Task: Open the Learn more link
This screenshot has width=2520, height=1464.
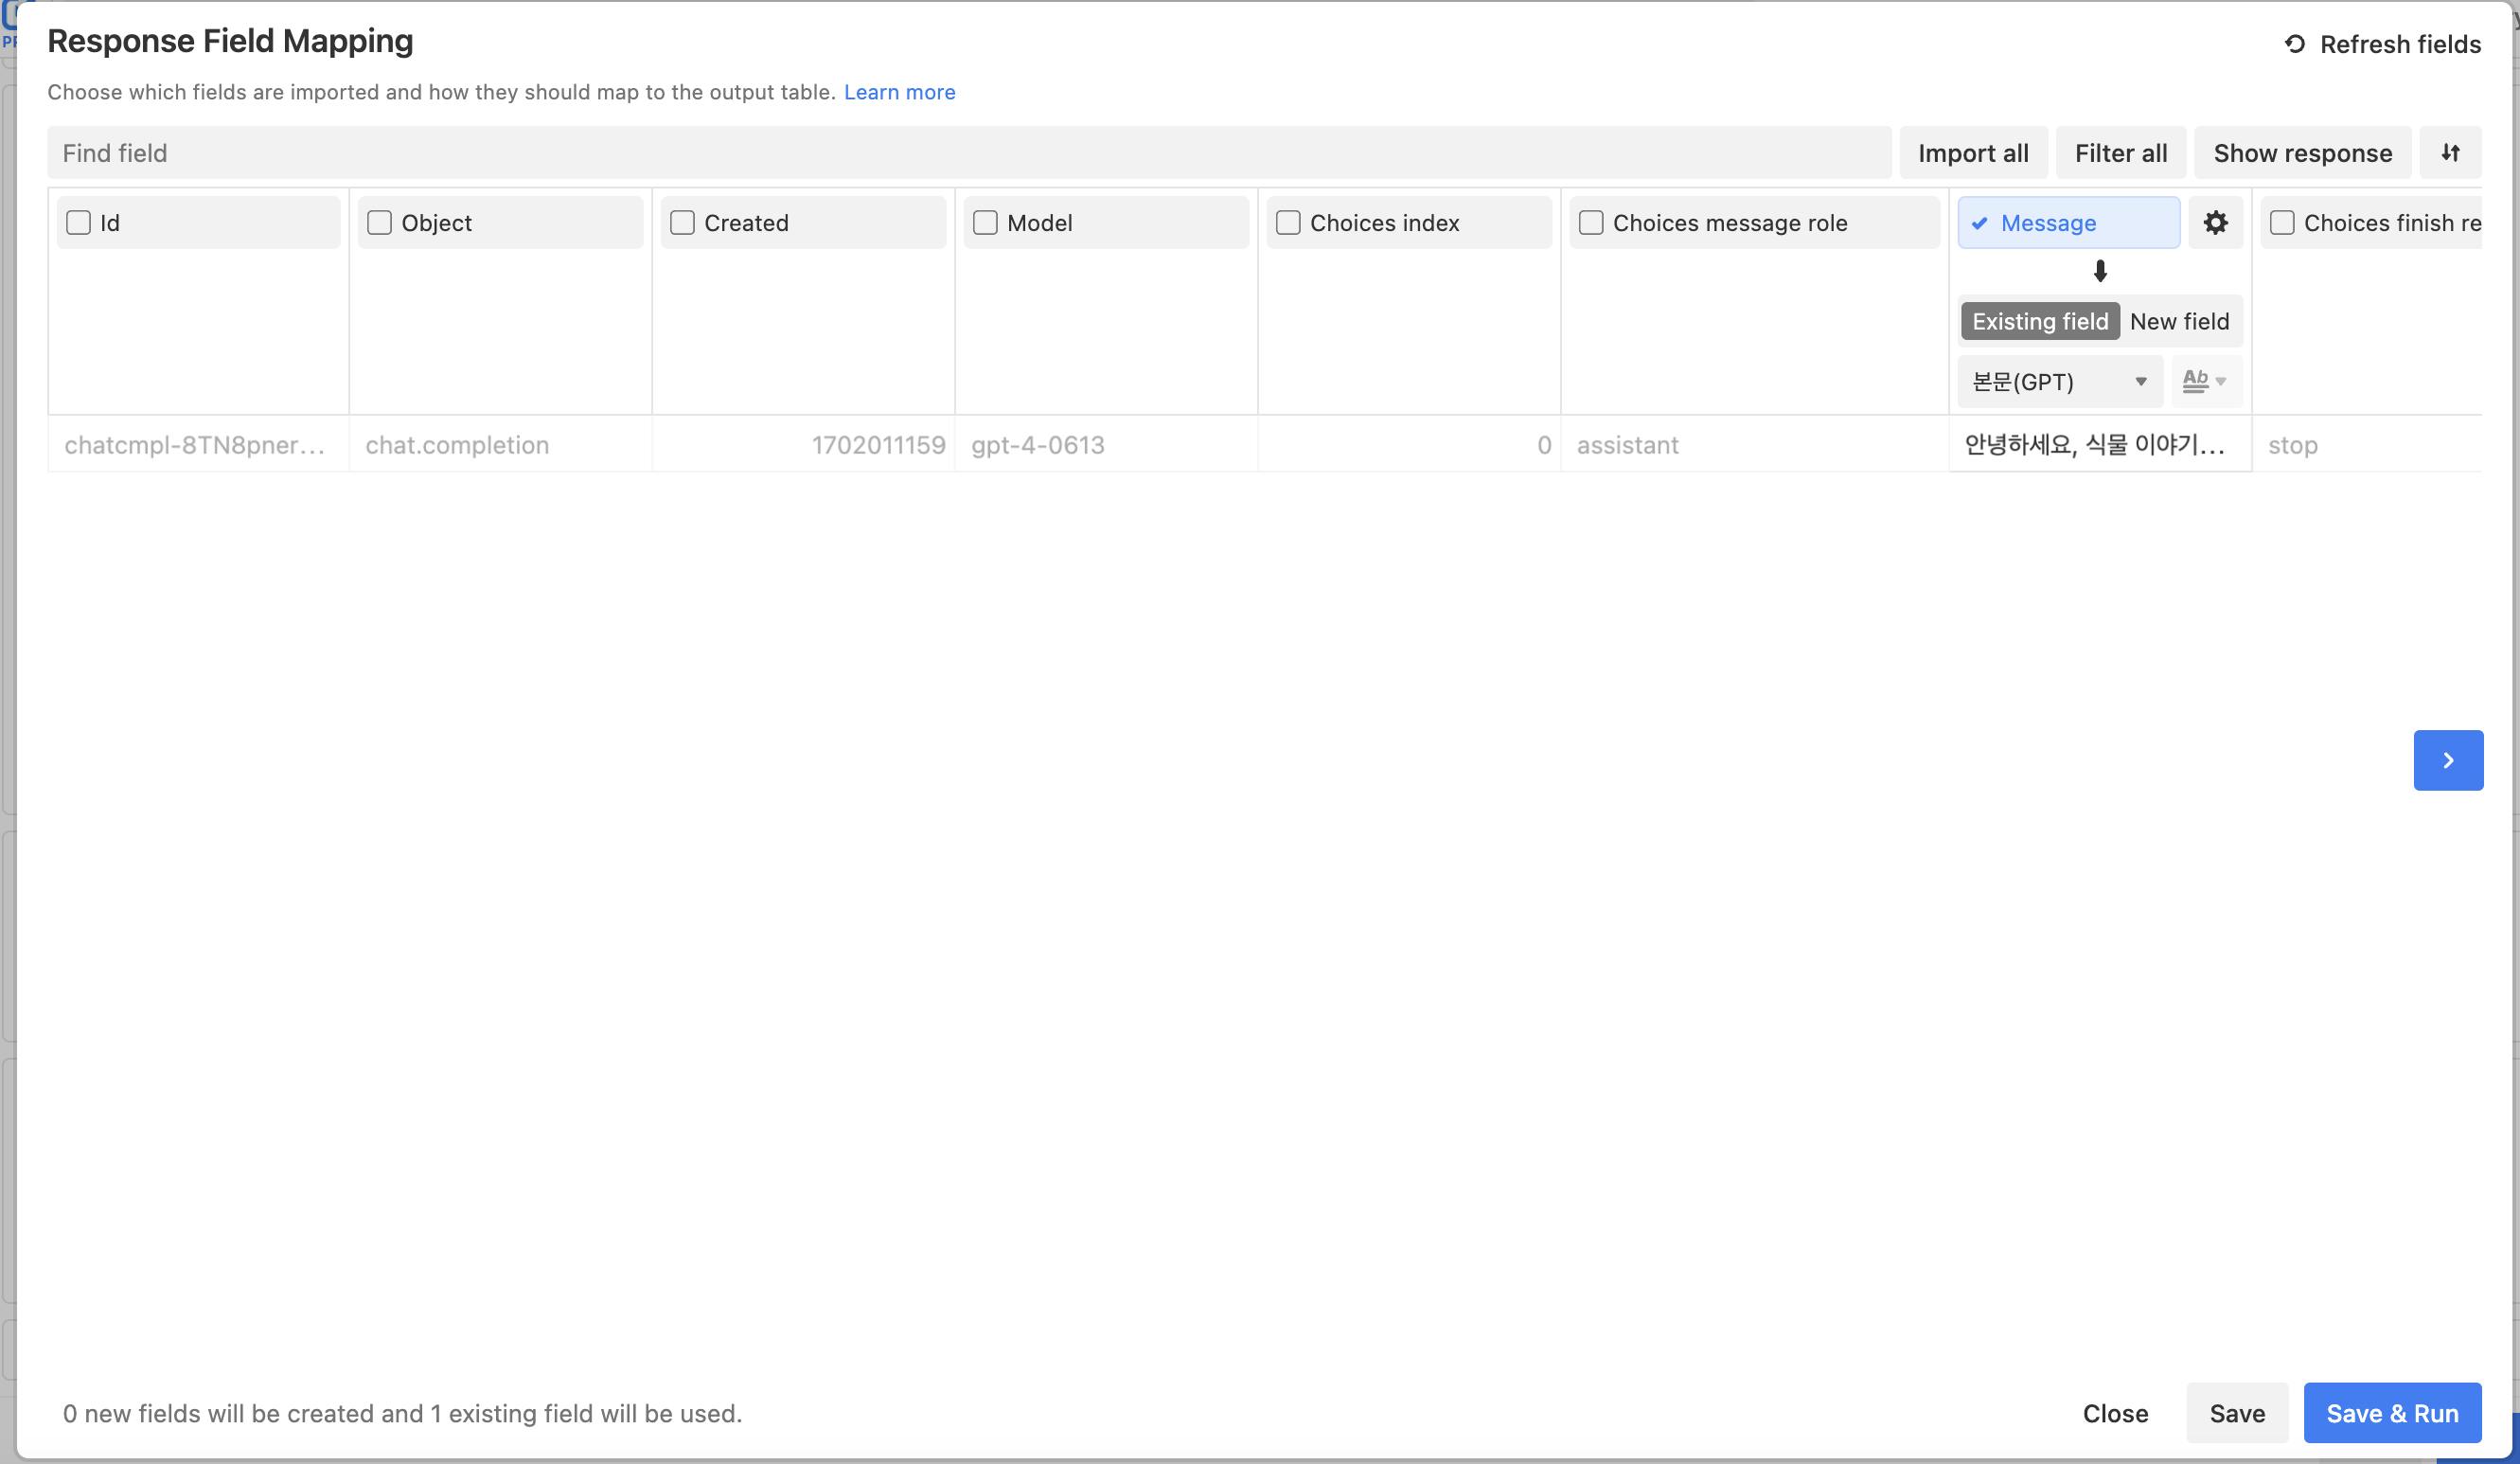Action: click(x=899, y=92)
